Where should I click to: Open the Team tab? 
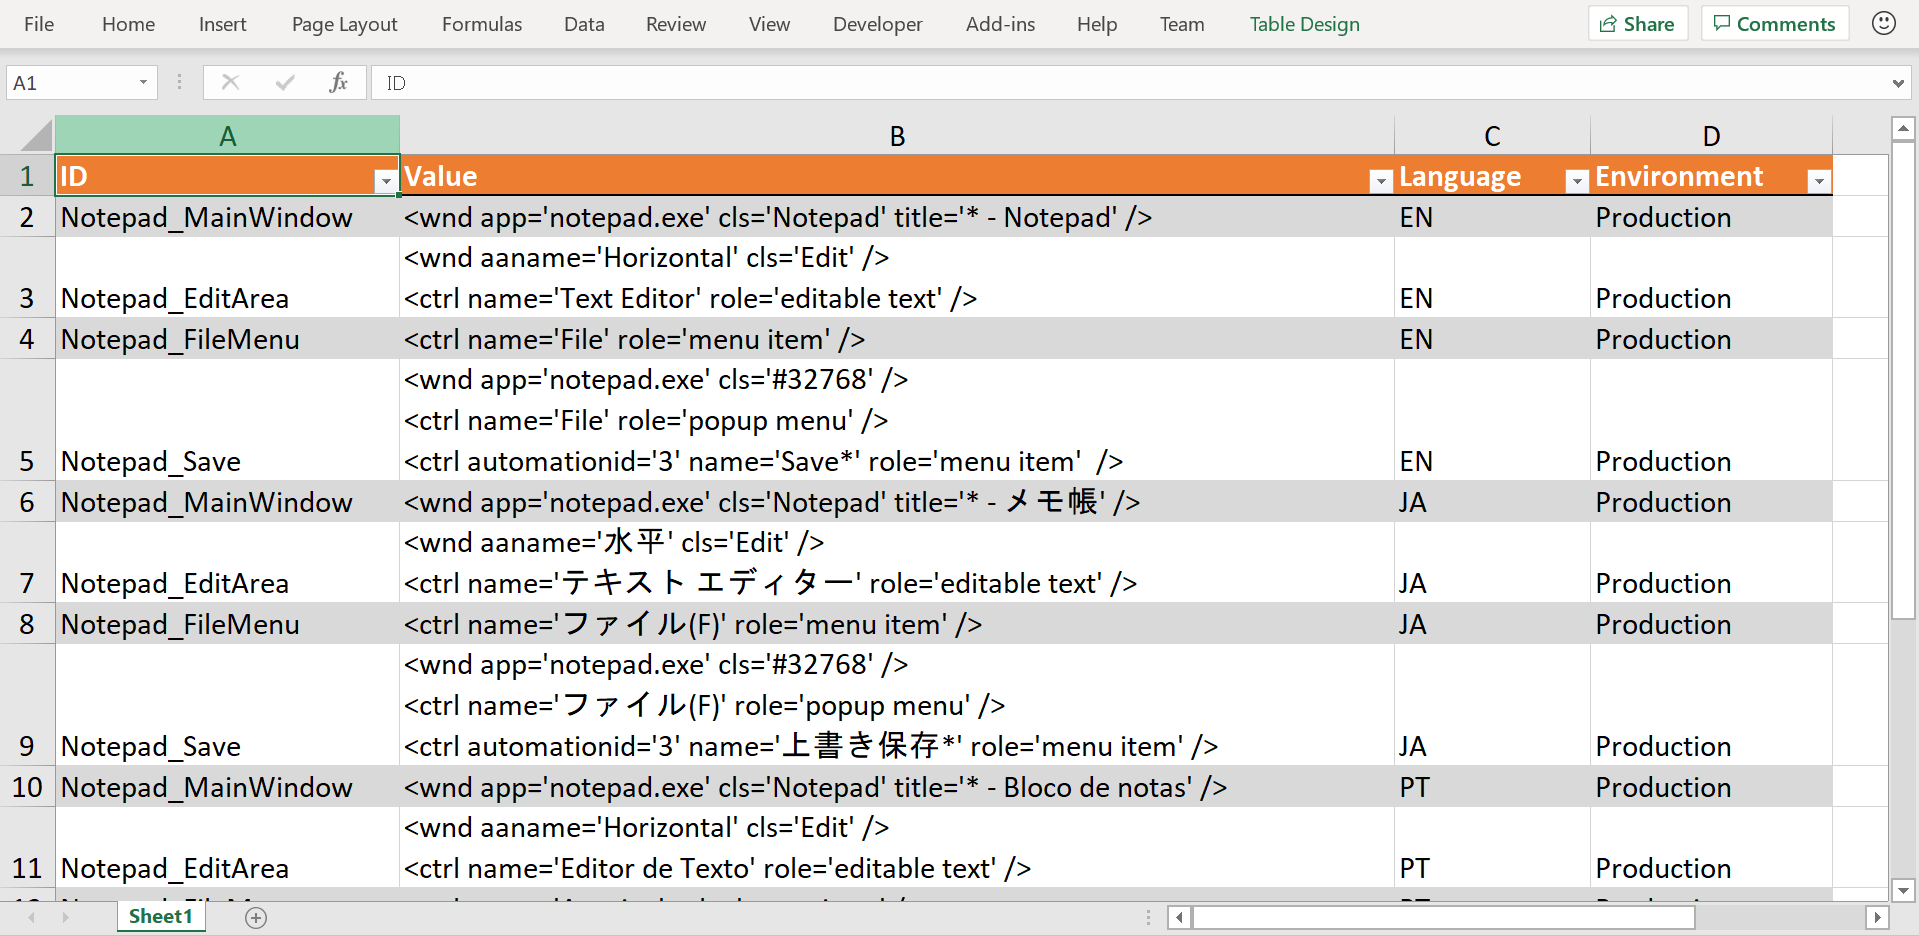1182,24
